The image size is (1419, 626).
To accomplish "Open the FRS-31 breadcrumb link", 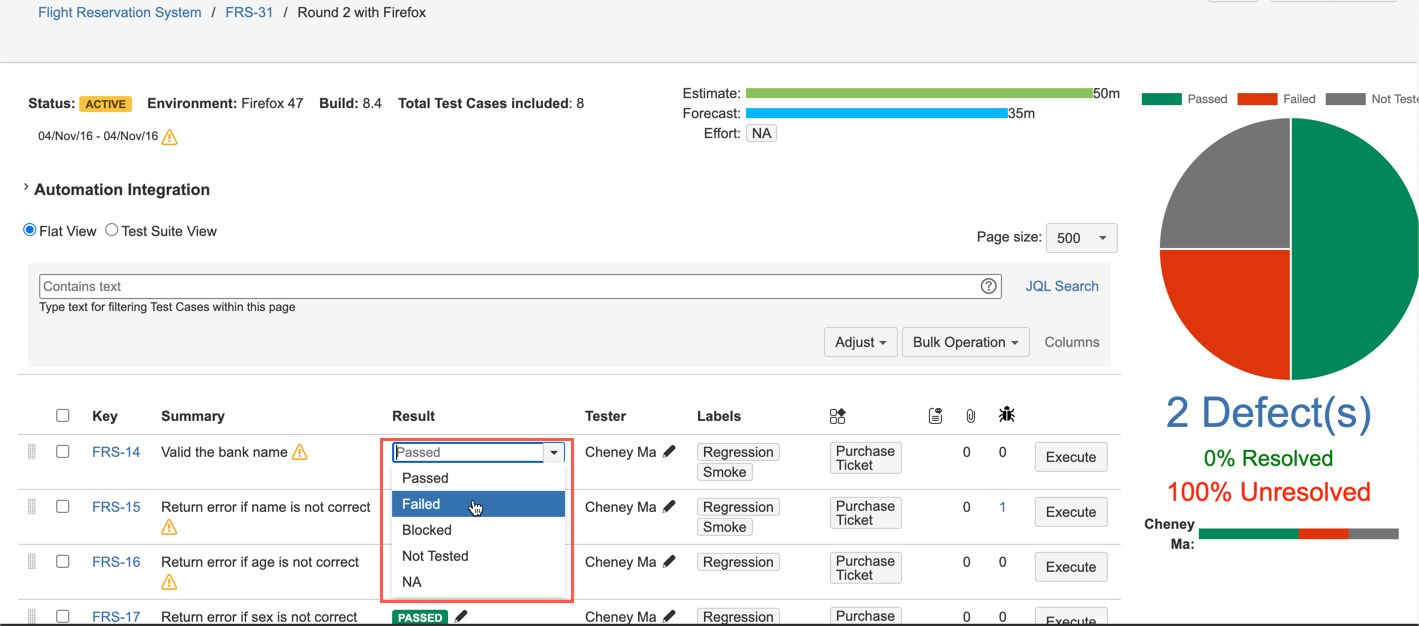I will click(249, 13).
